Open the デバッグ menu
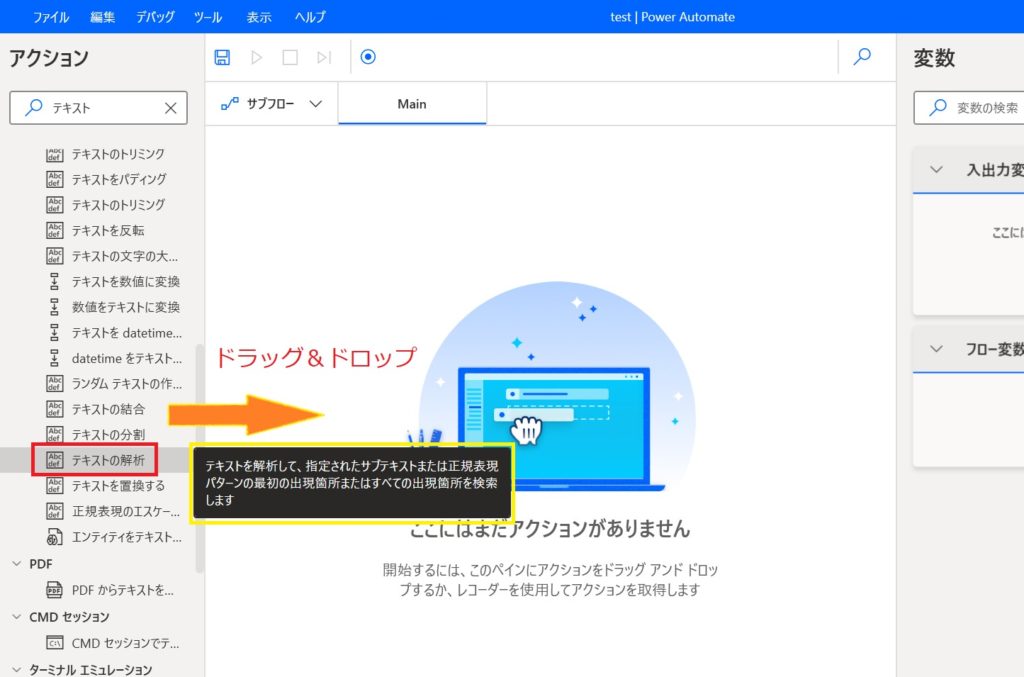This screenshot has width=1024, height=677. pyautogui.click(x=154, y=17)
